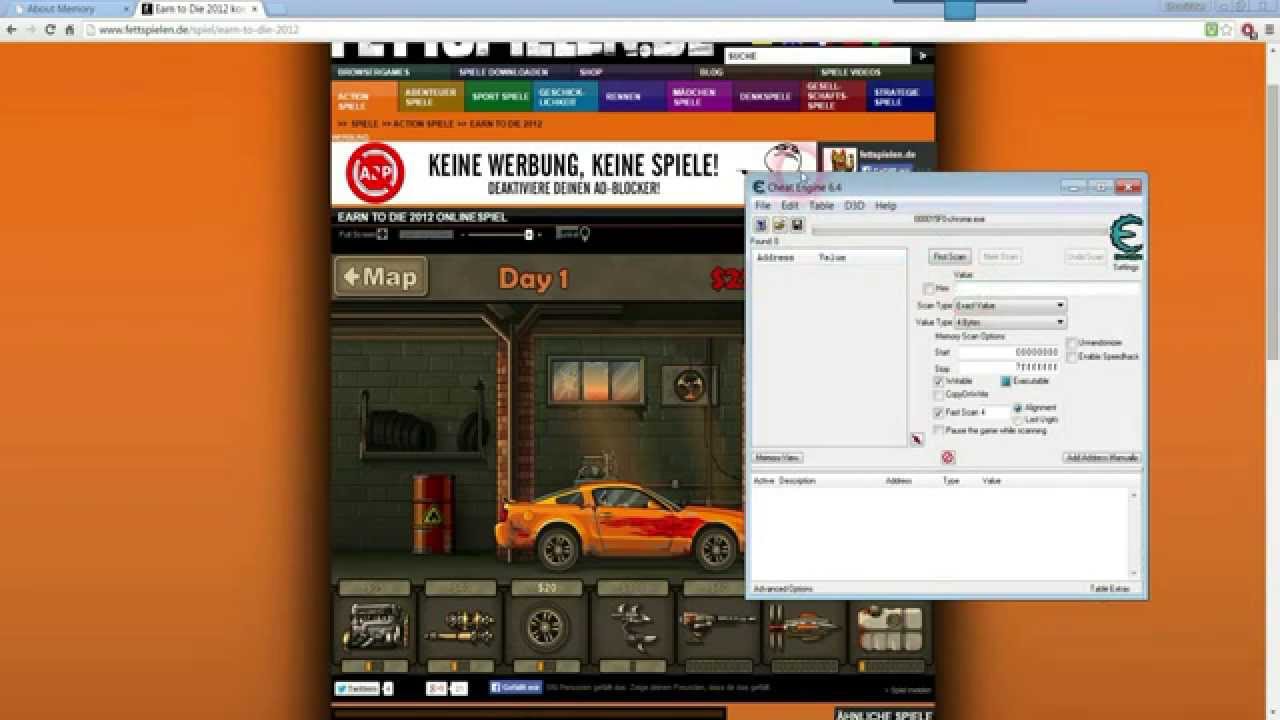Select the gun upgrade icon in the game
Viewport: 1280px width, 720px height.
(x=718, y=626)
